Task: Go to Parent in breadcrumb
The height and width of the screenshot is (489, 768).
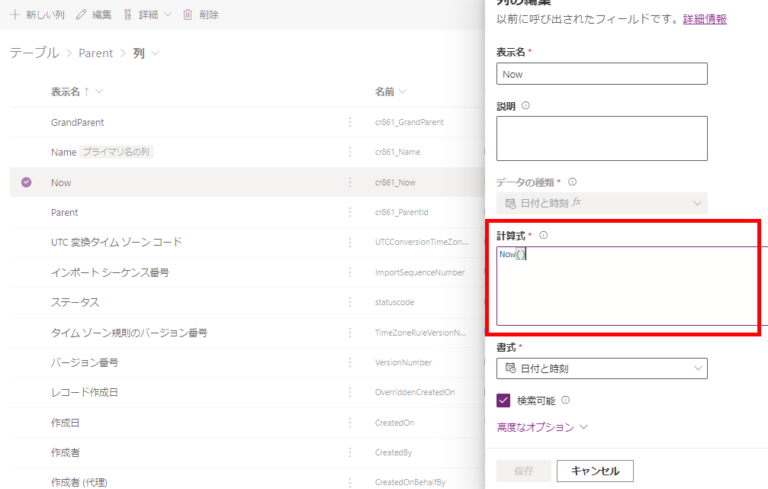Action: (x=96, y=52)
